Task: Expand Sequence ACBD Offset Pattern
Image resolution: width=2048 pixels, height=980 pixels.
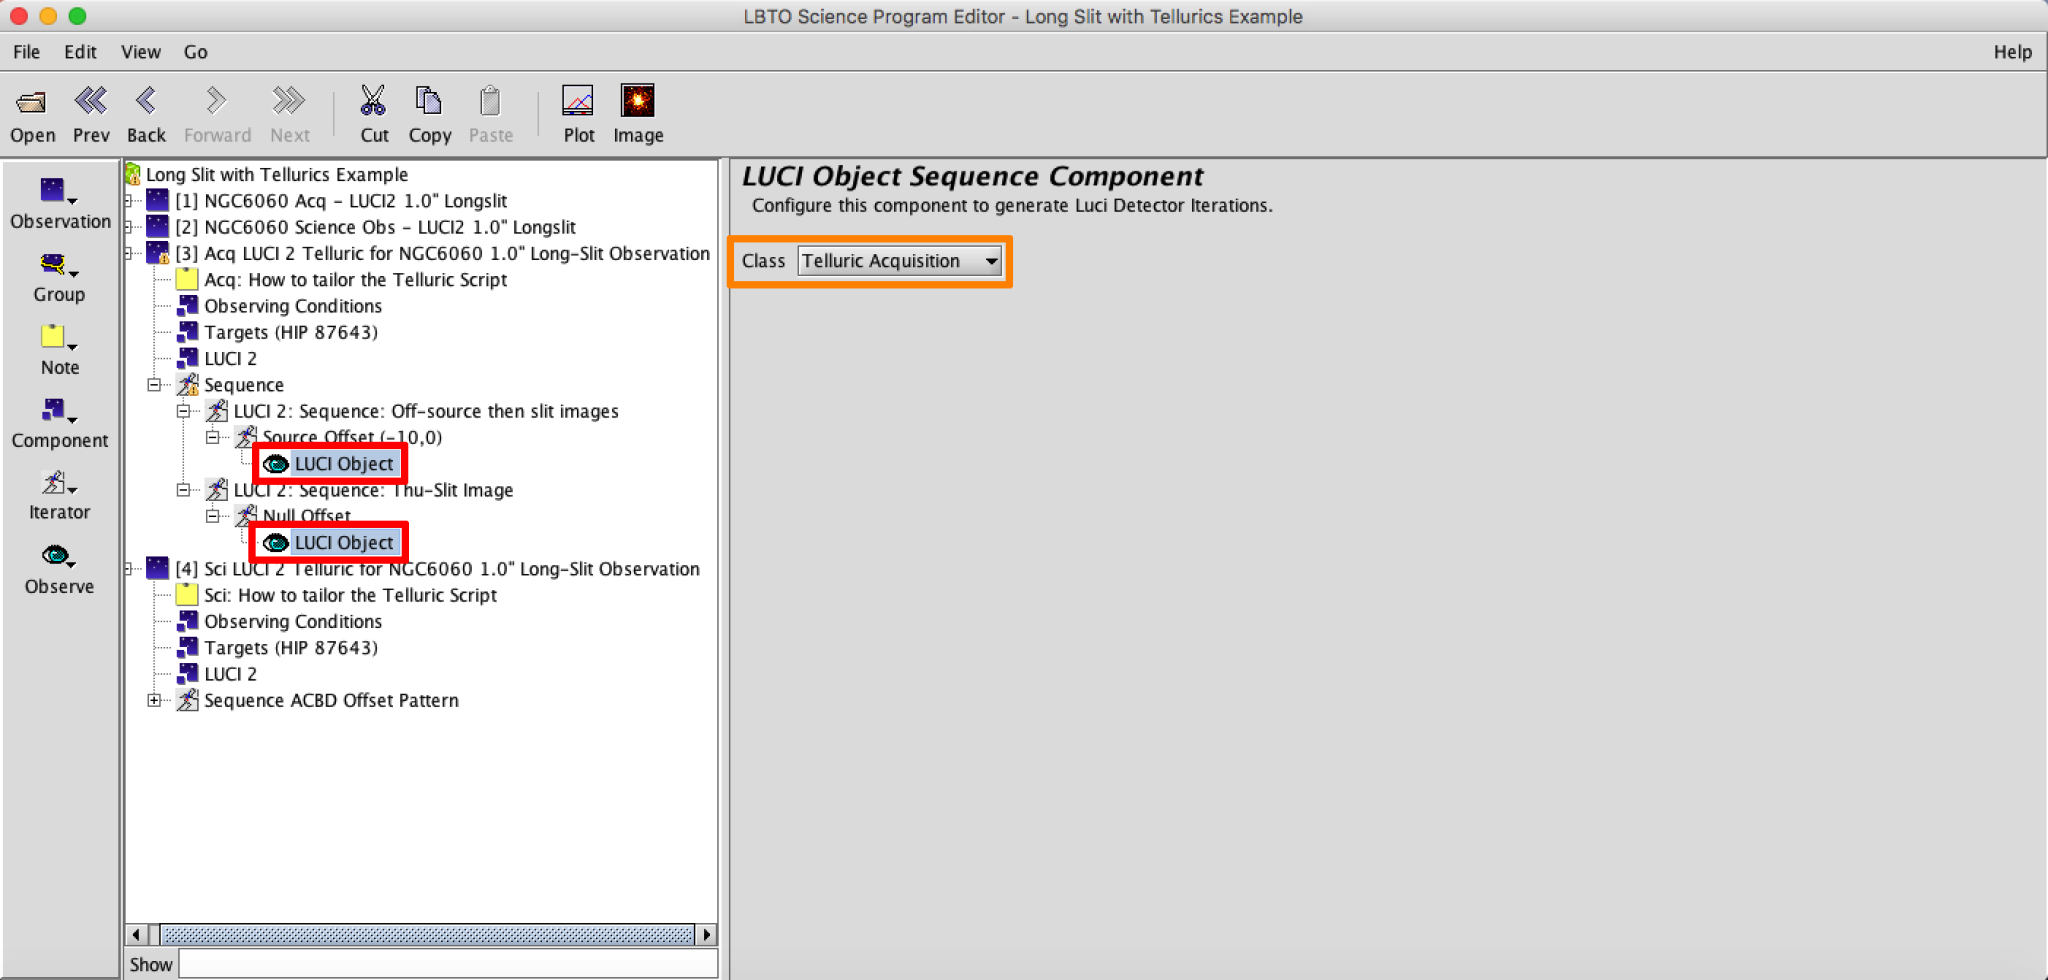Action: pyautogui.click(x=154, y=700)
